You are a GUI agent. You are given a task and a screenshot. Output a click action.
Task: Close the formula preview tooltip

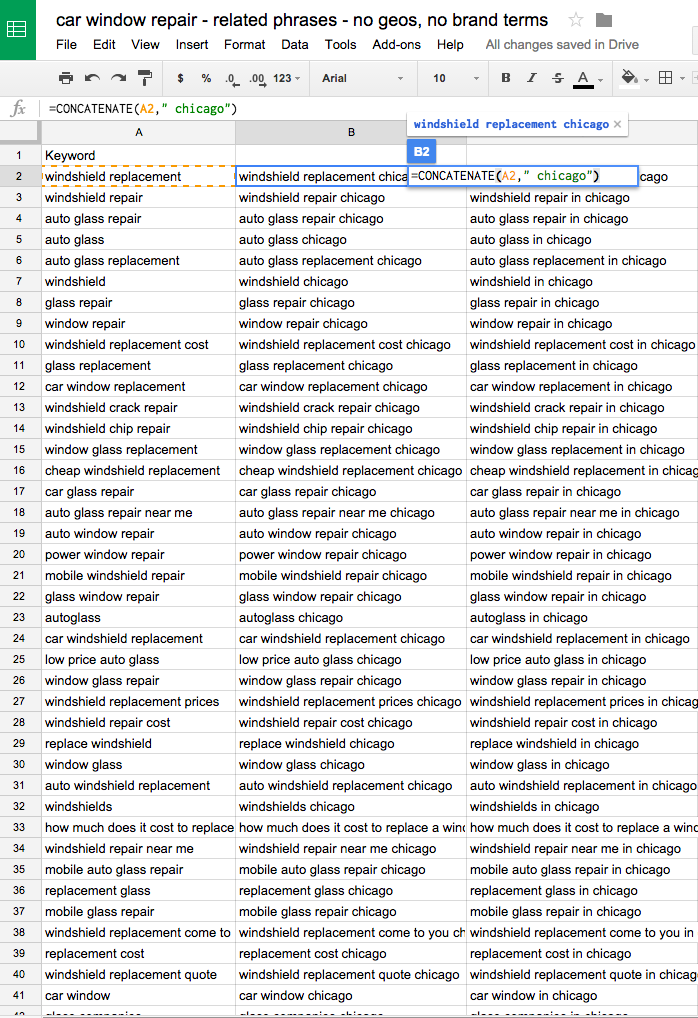(618, 124)
